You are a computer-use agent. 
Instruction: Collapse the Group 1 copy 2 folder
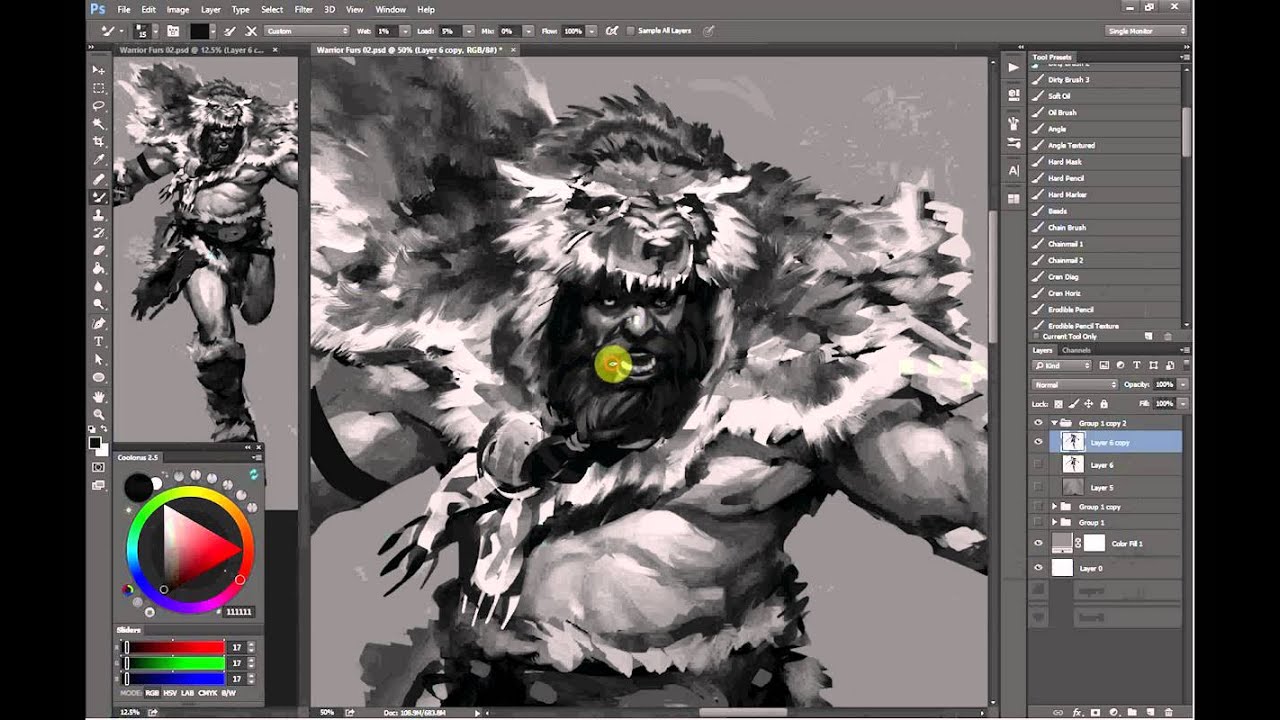(x=1054, y=423)
